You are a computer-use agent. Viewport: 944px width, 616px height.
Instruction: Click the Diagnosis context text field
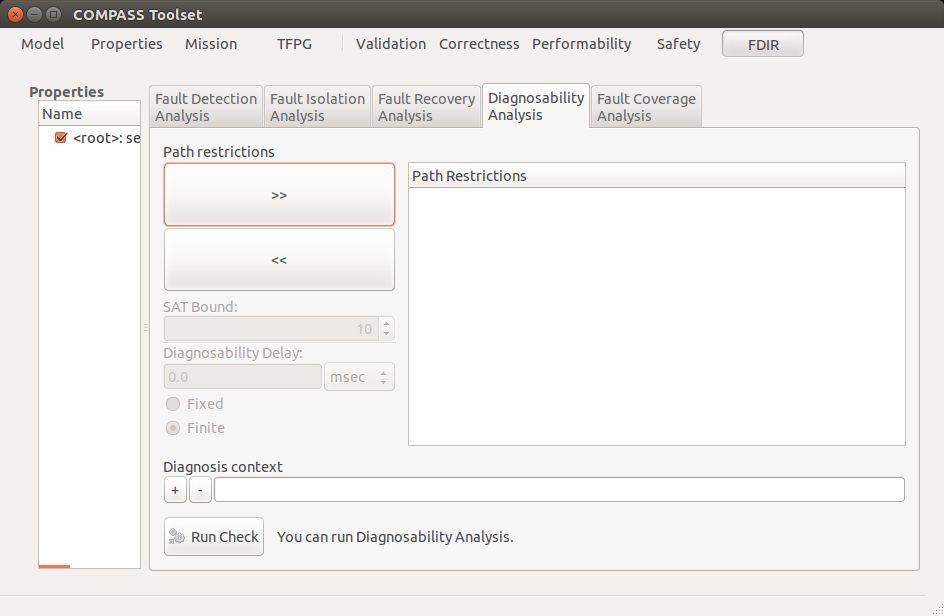pos(559,490)
